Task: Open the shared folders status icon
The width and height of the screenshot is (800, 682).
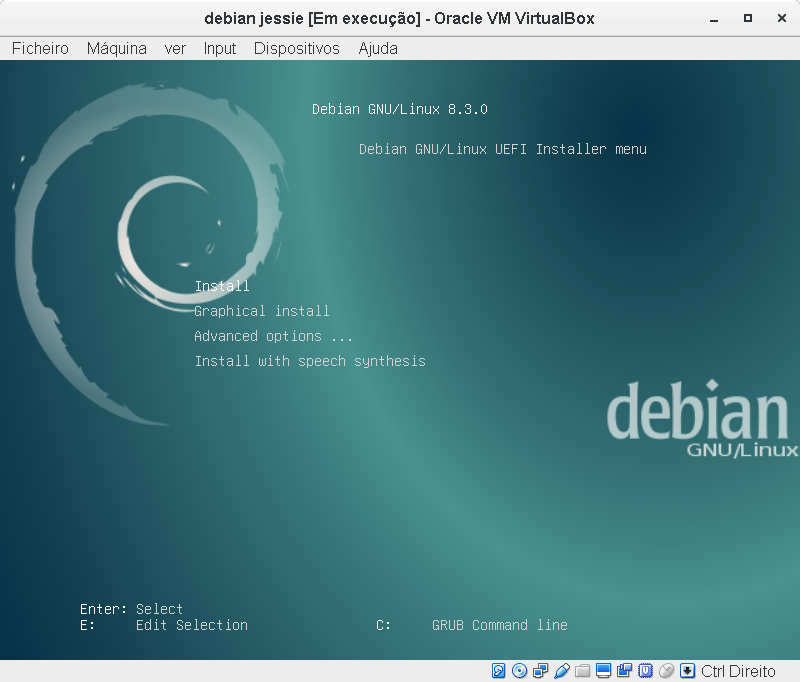Action: (582, 671)
